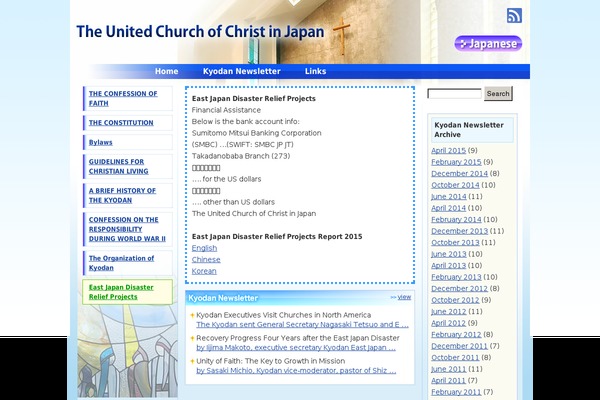Image resolution: width=600 pixels, height=400 pixels.
Task: Open the Links menu item
Action: tap(315, 71)
